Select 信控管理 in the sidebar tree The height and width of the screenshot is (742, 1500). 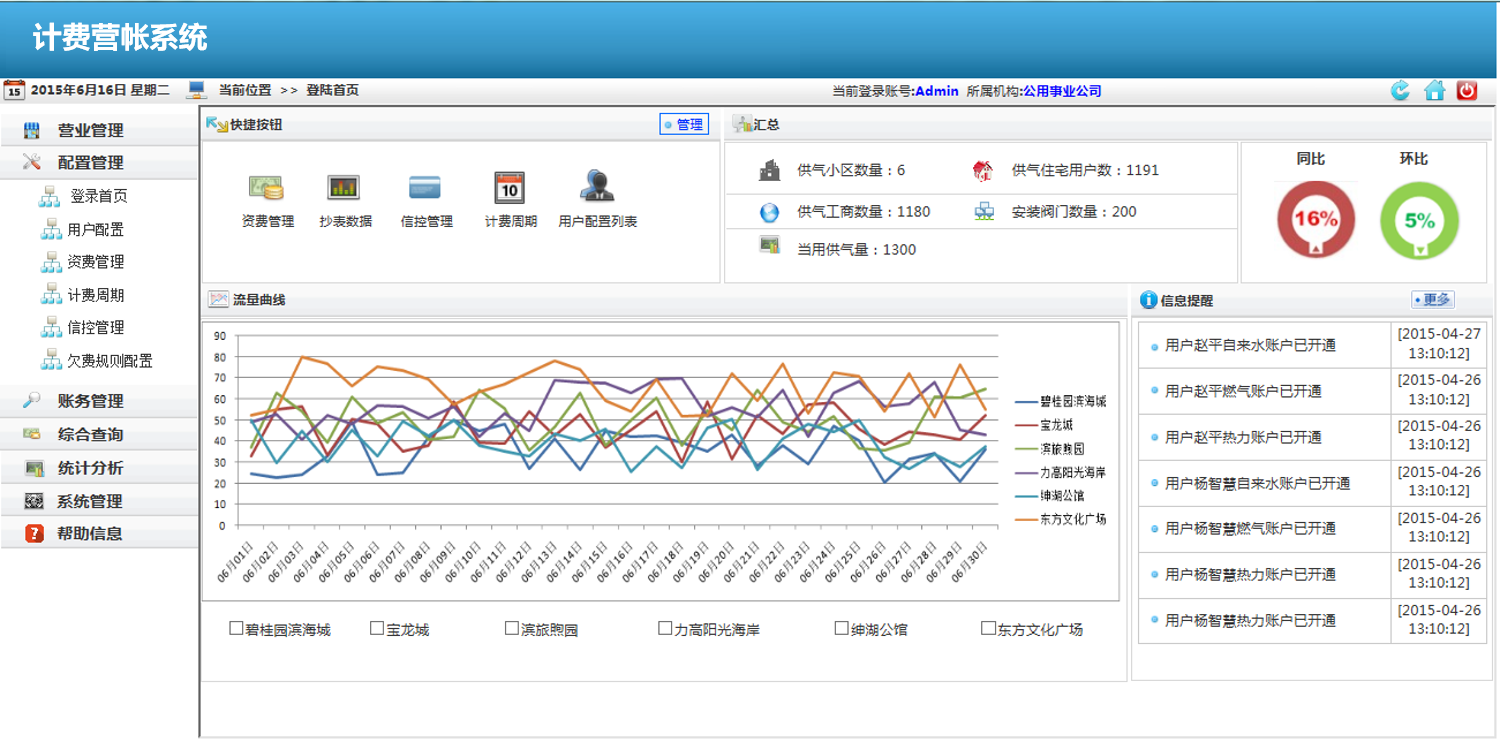coord(96,328)
